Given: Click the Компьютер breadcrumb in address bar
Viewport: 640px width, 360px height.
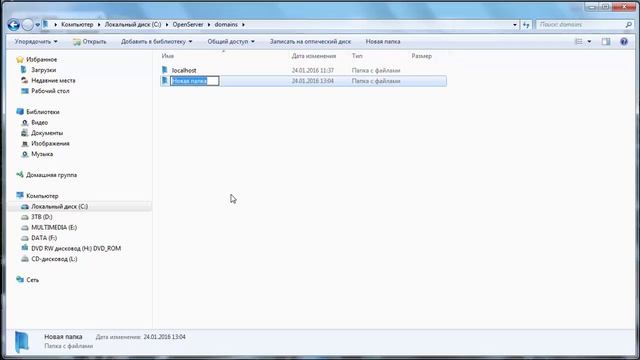Looking at the screenshot, I should tap(77, 24).
